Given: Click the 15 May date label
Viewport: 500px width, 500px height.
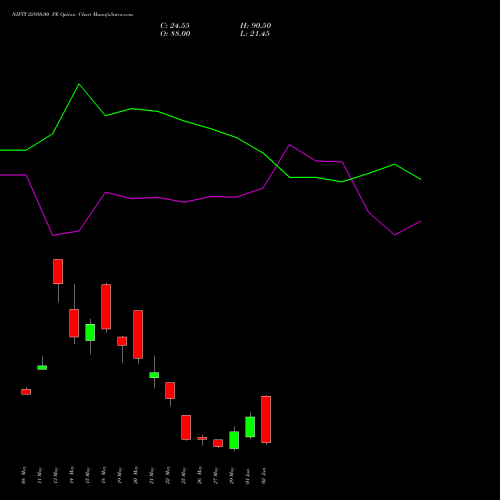Looking at the screenshot, I should pyautogui.click(x=88, y=475).
